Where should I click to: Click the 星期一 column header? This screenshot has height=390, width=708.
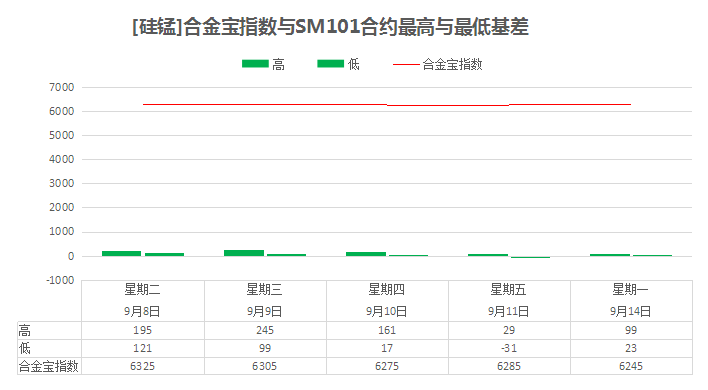[x=630, y=290]
